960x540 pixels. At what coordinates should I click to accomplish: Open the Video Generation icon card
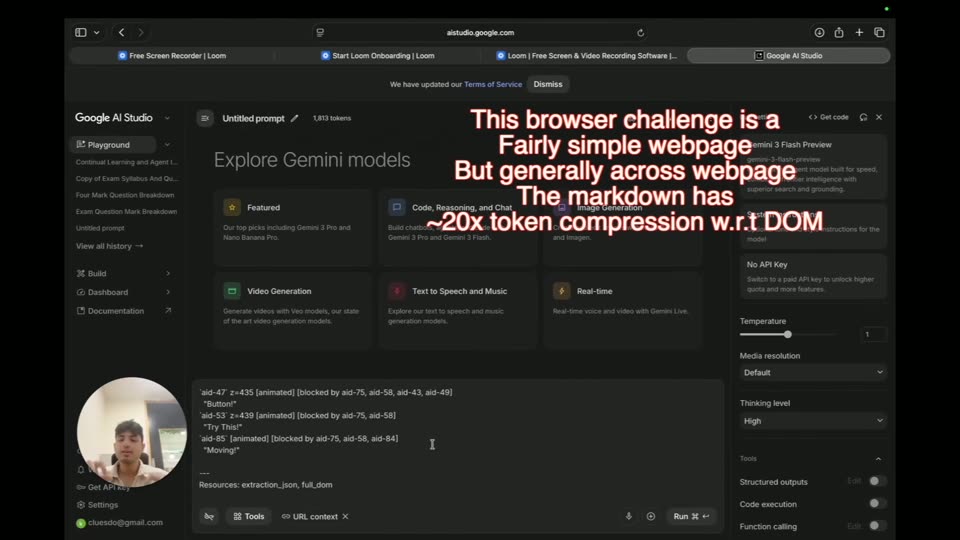[293, 311]
